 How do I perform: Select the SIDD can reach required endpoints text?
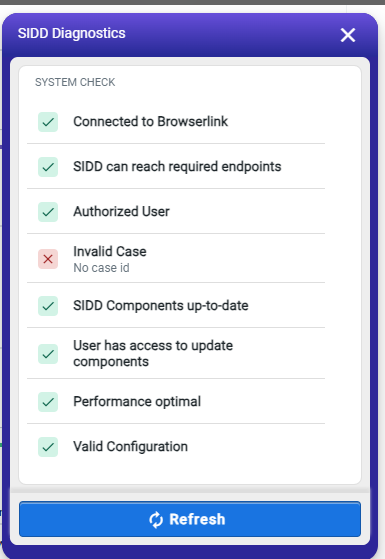[177, 167]
